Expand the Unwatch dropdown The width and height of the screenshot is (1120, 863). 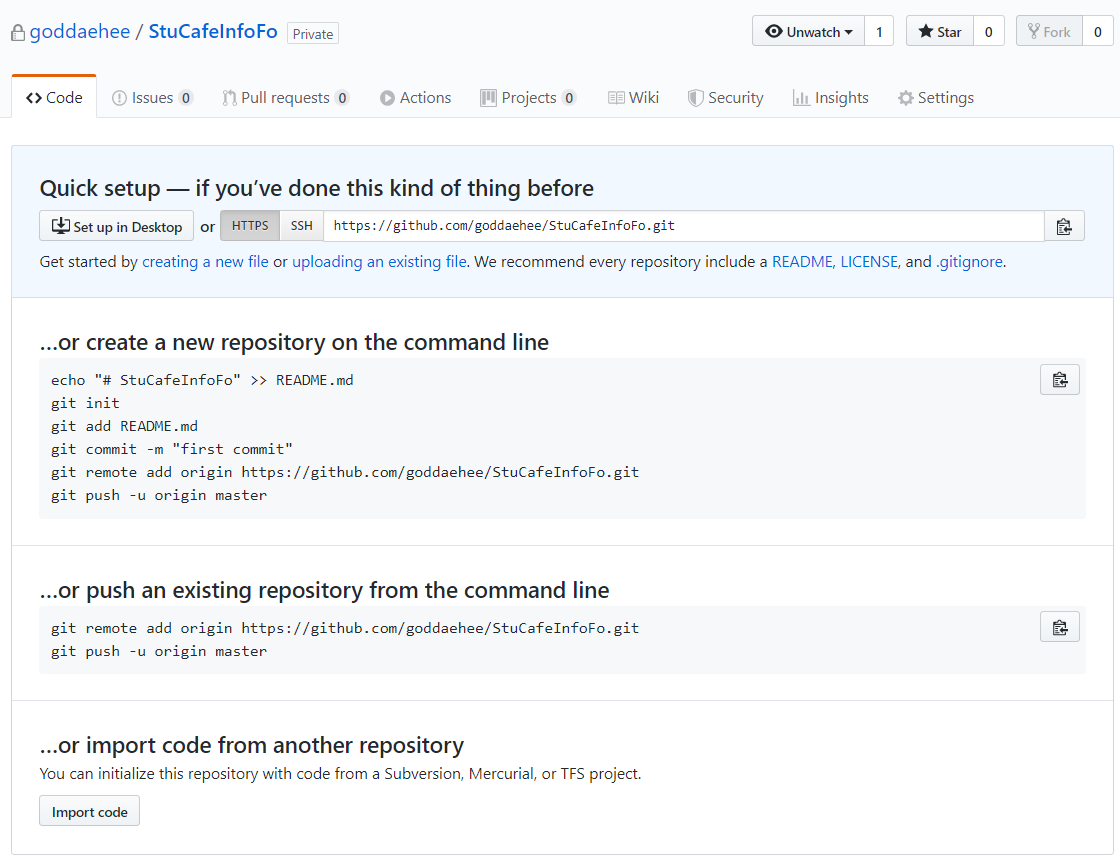click(x=809, y=31)
